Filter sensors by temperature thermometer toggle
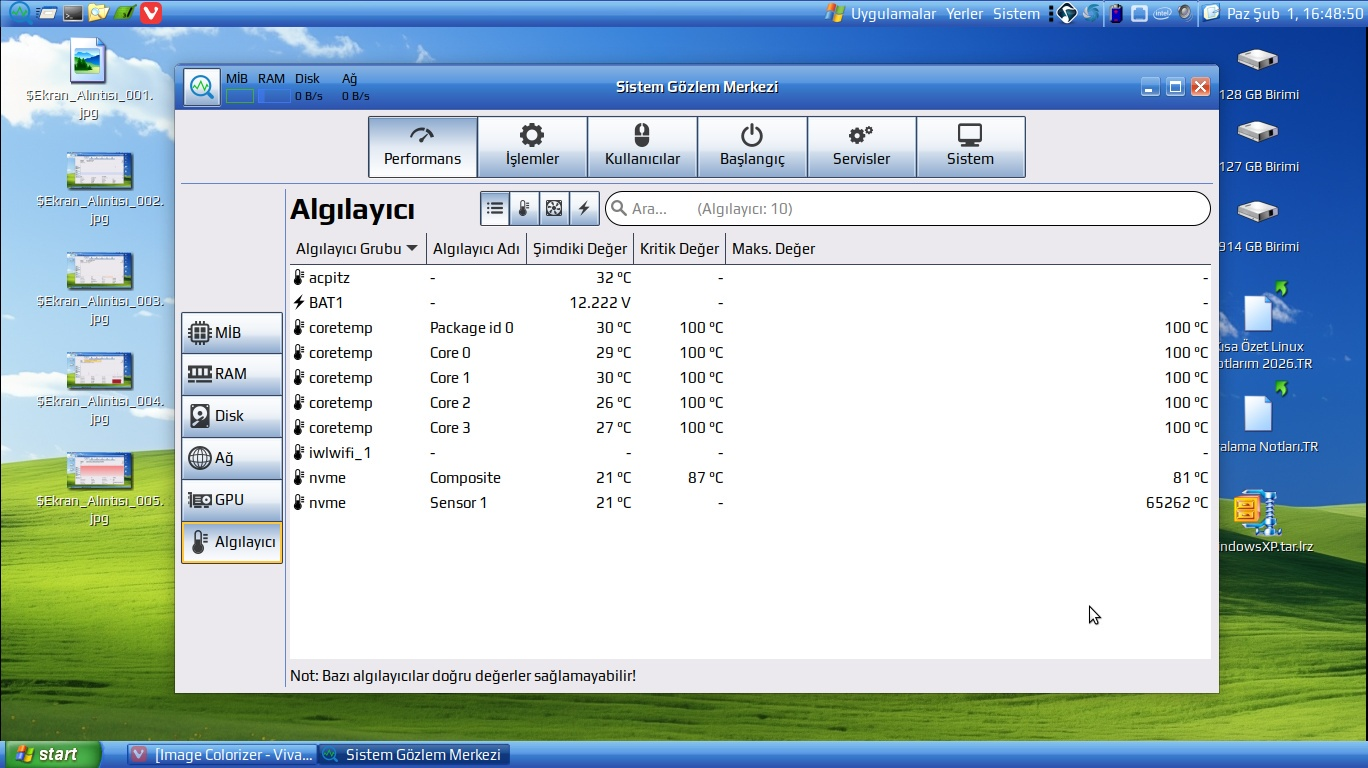This screenshot has height=768, width=1368. (x=524, y=209)
